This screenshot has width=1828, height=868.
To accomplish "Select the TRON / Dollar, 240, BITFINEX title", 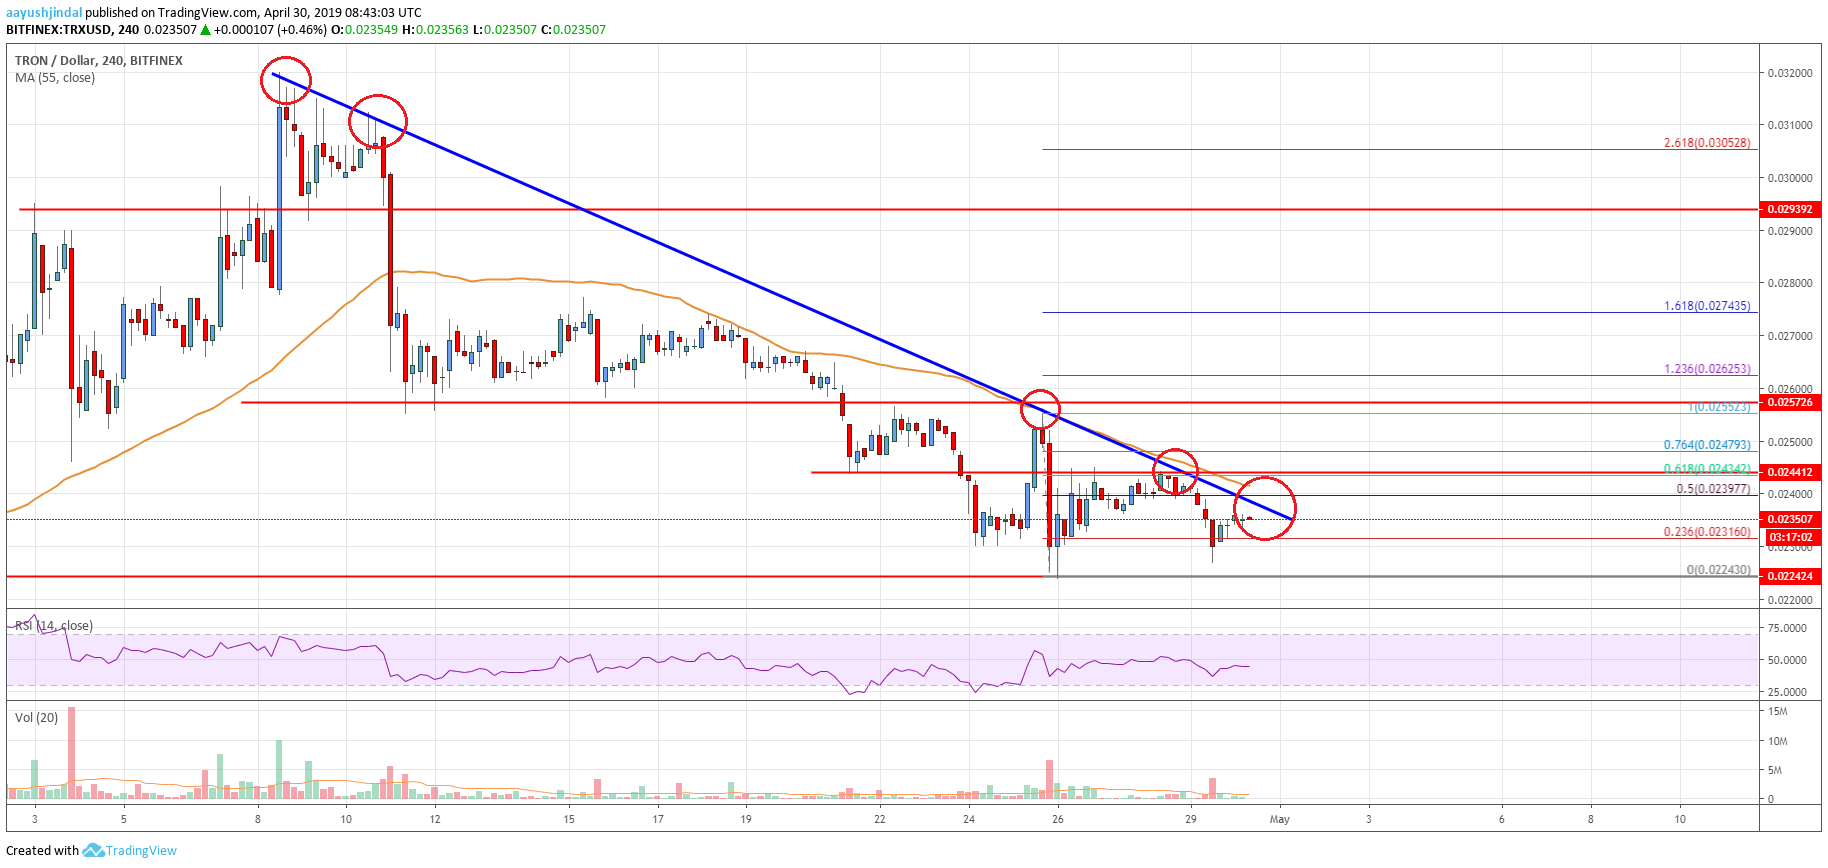I will tap(99, 61).
